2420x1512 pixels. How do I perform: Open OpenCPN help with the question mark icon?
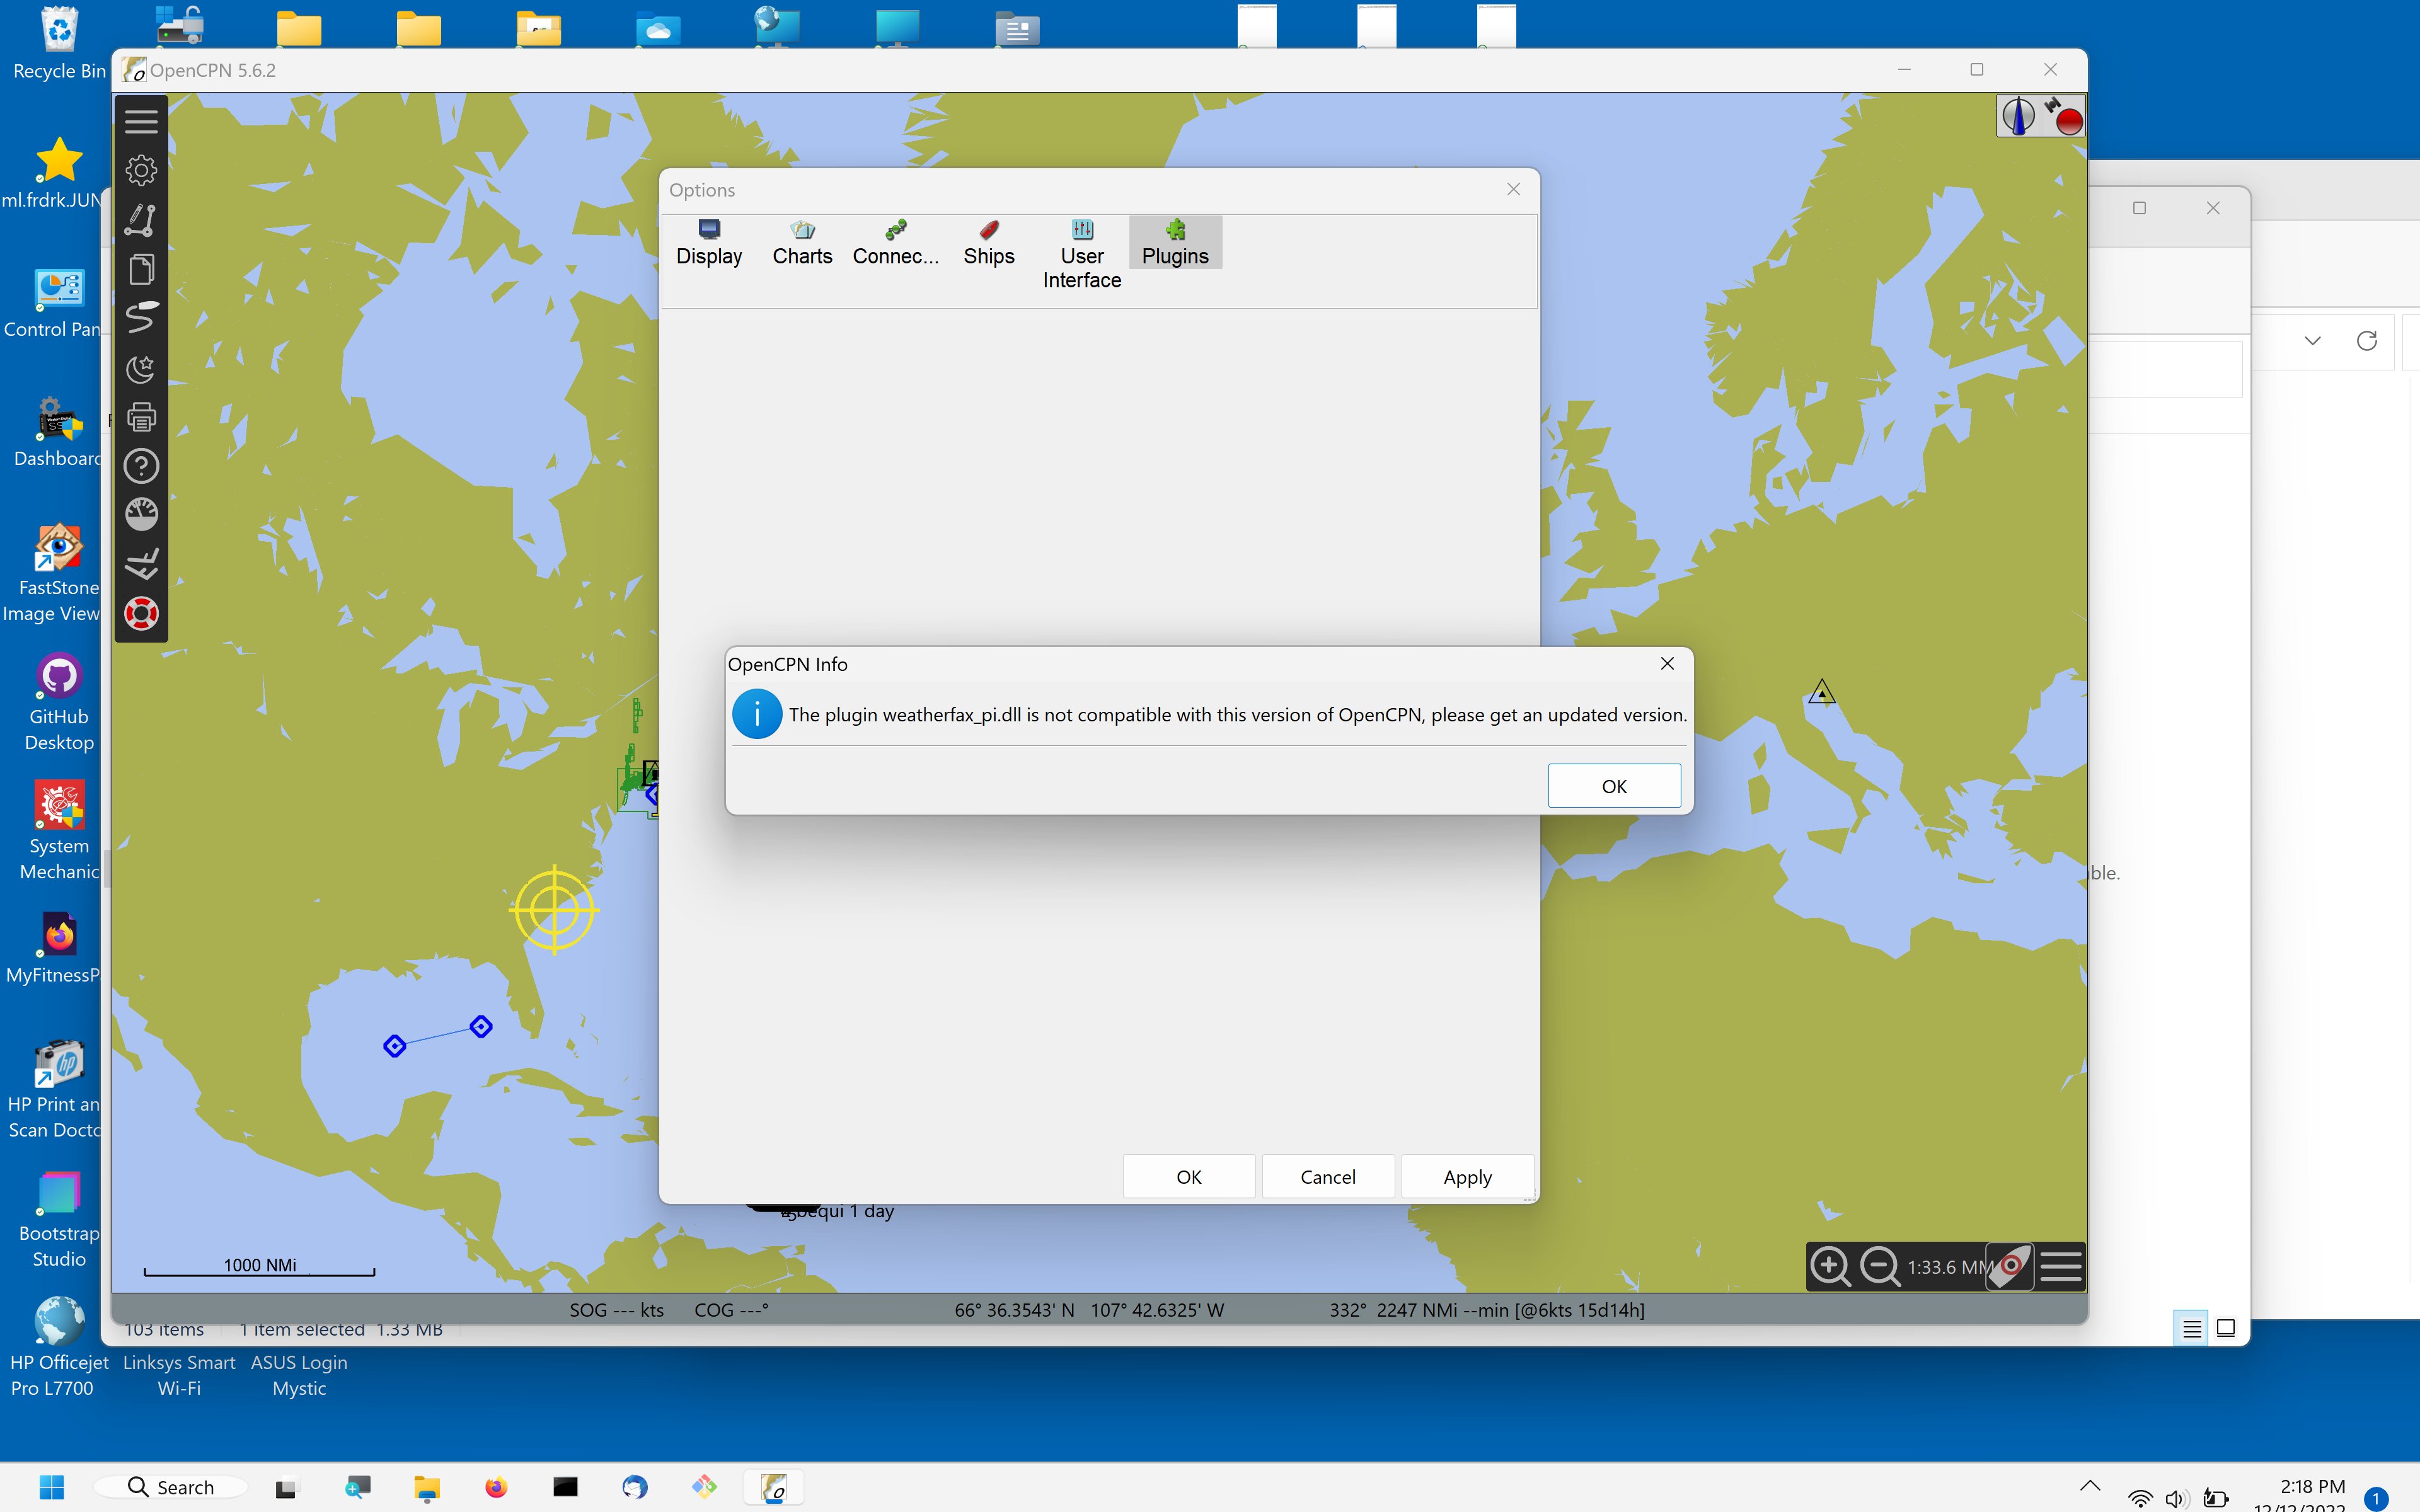tap(141, 465)
